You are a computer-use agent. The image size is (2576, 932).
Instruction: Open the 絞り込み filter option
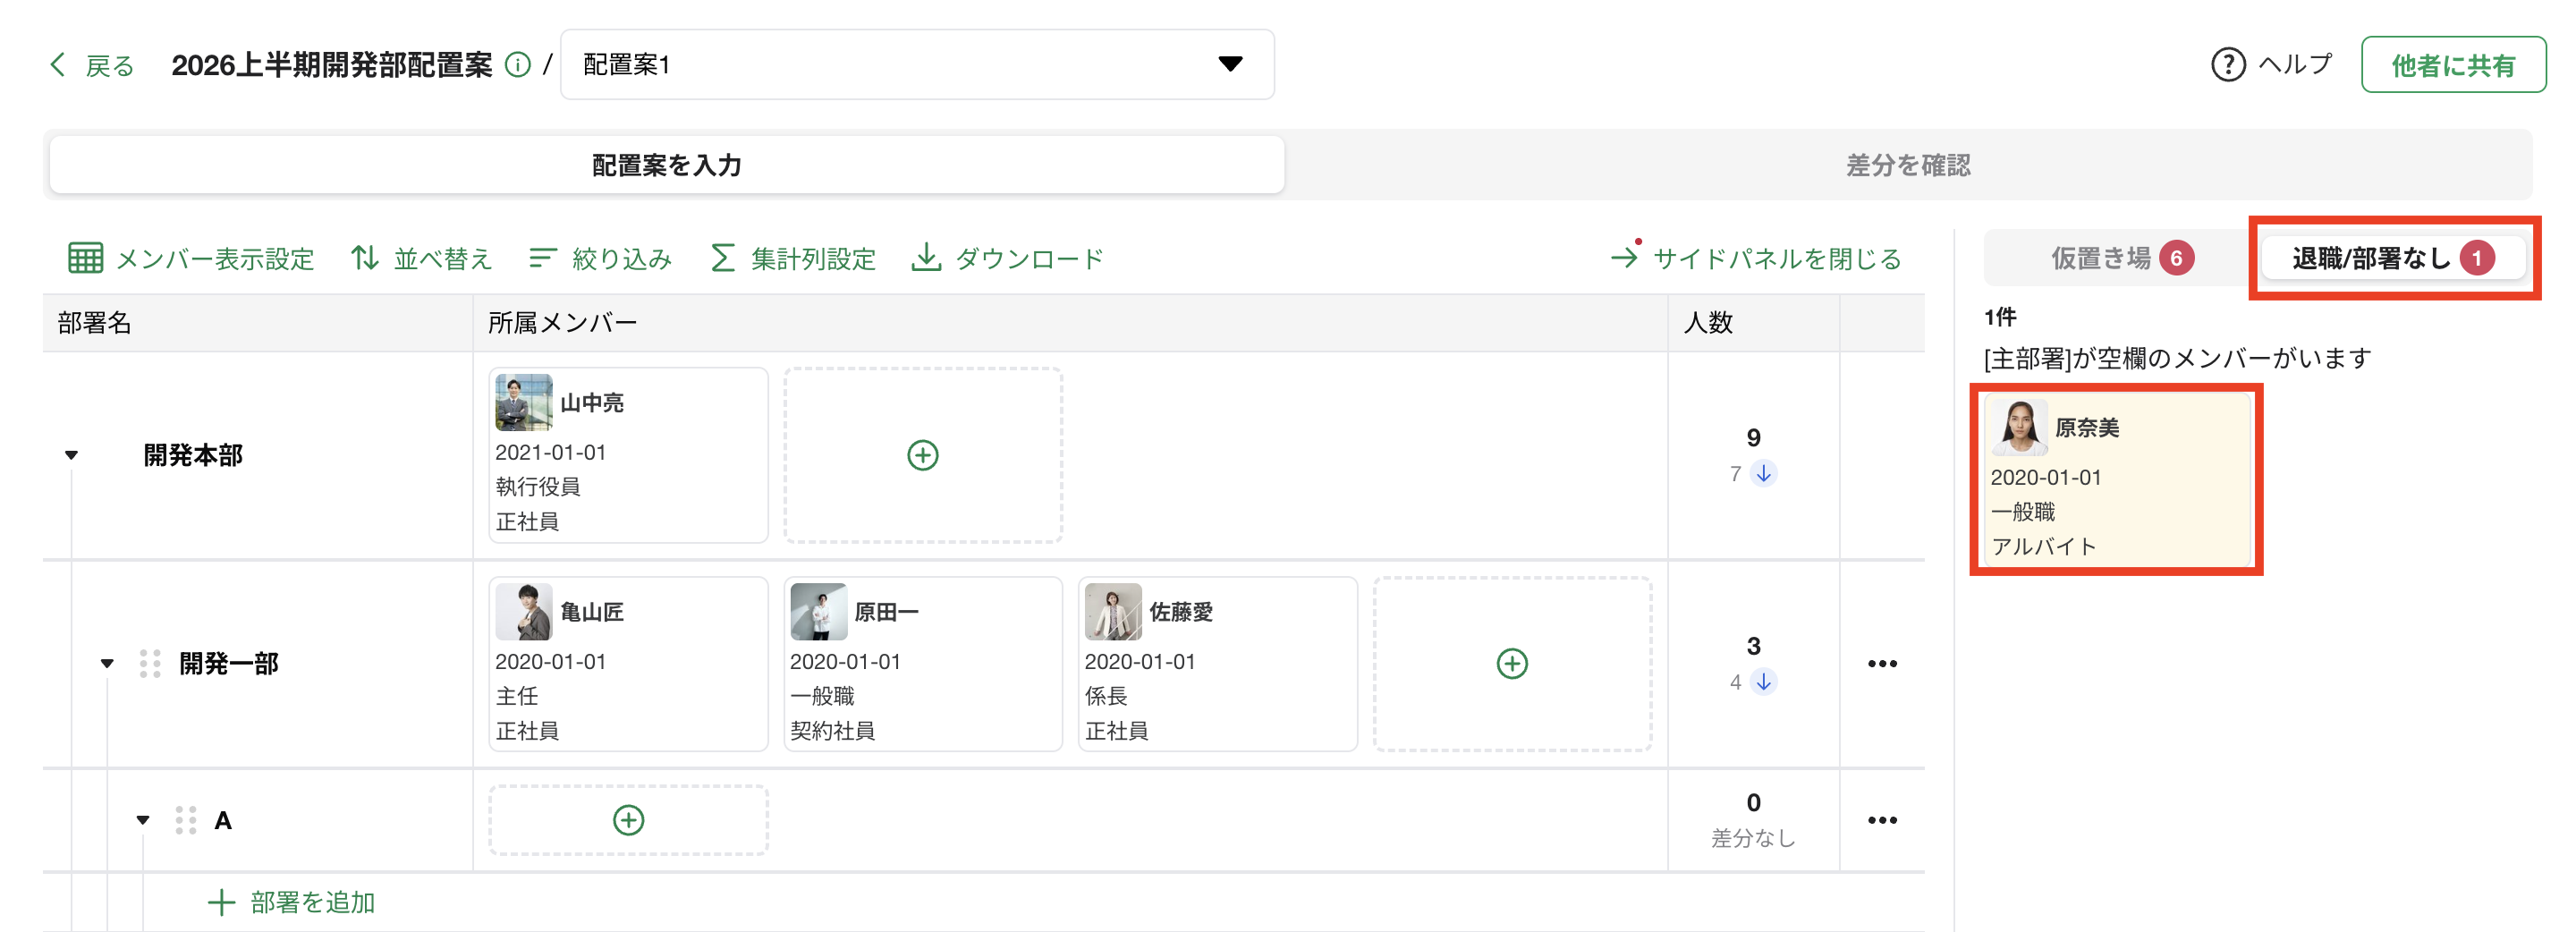pyautogui.click(x=600, y=258)
